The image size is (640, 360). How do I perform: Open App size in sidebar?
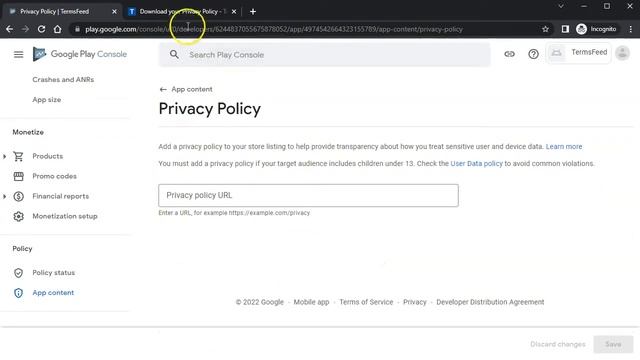(x=47, y=100)
